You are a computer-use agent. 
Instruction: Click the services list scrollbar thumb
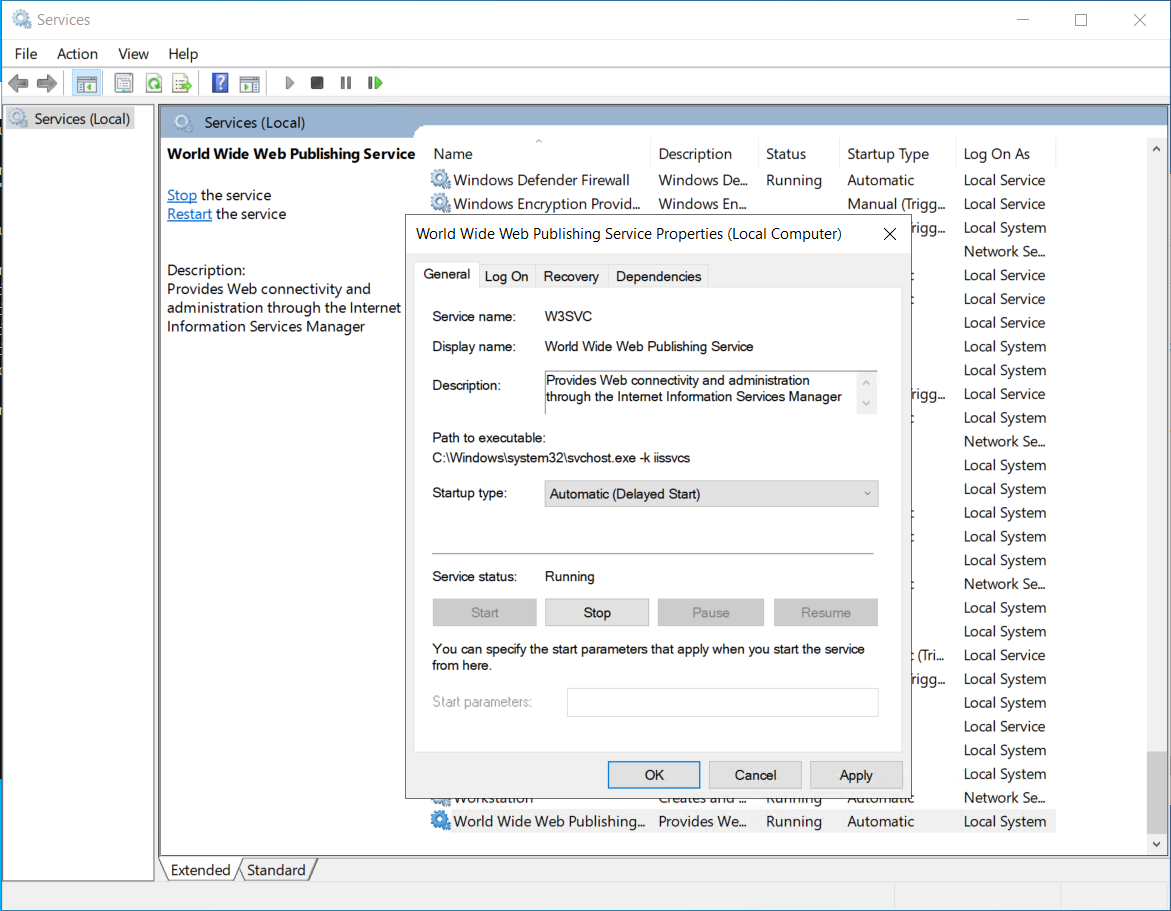(1156, 792)
